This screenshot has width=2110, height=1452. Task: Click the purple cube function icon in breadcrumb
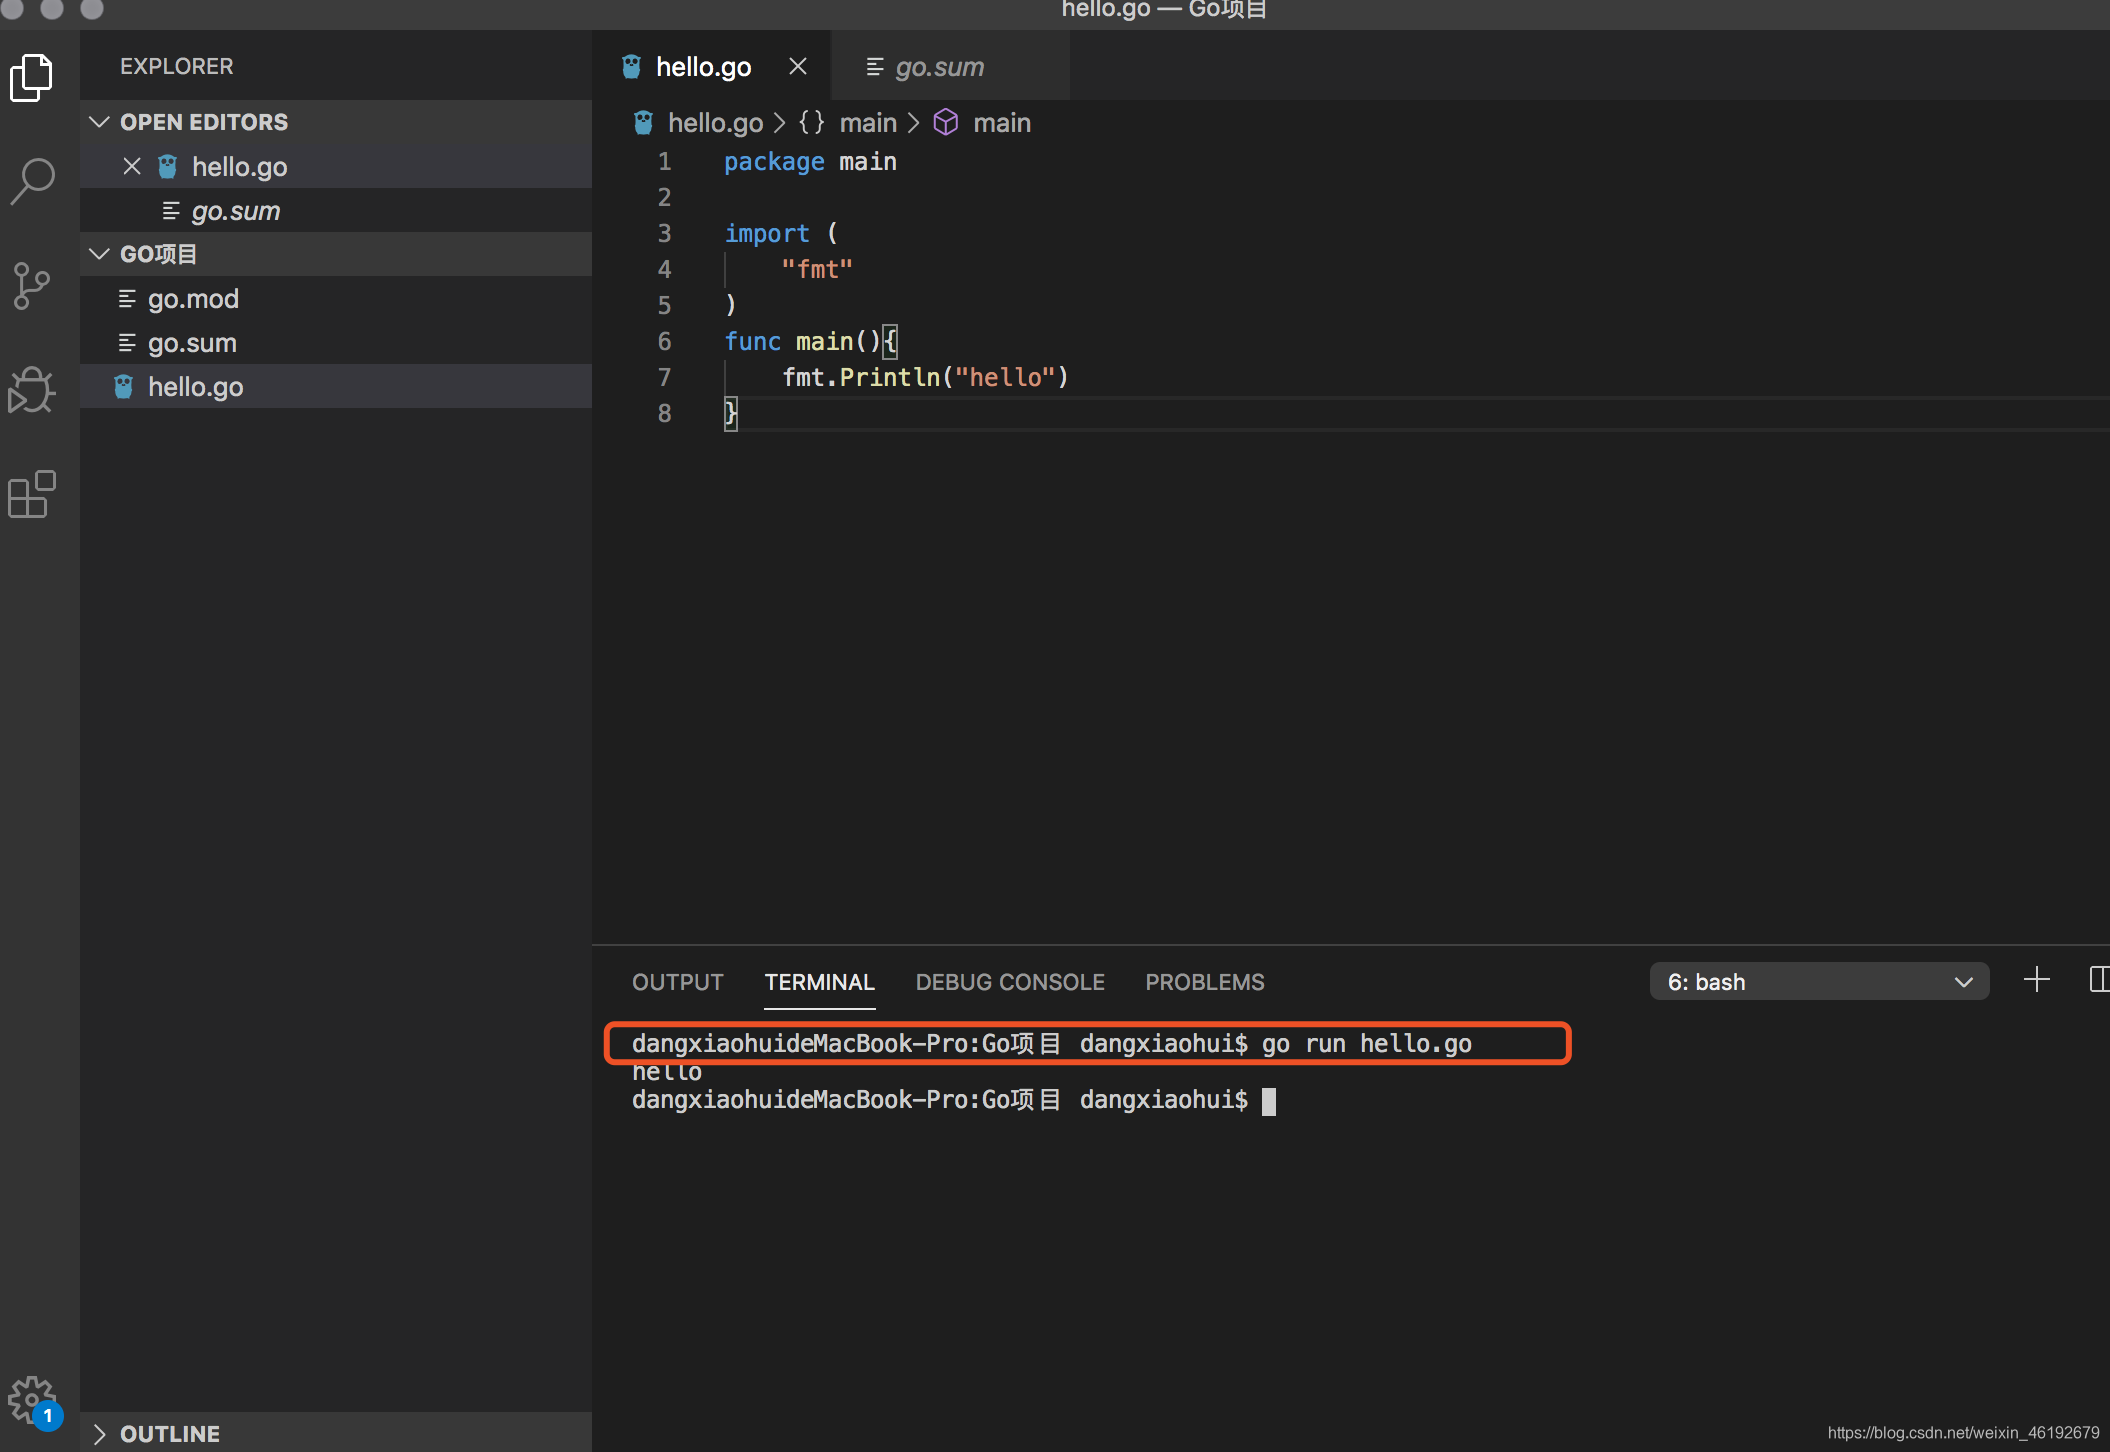tap(946, 122)
